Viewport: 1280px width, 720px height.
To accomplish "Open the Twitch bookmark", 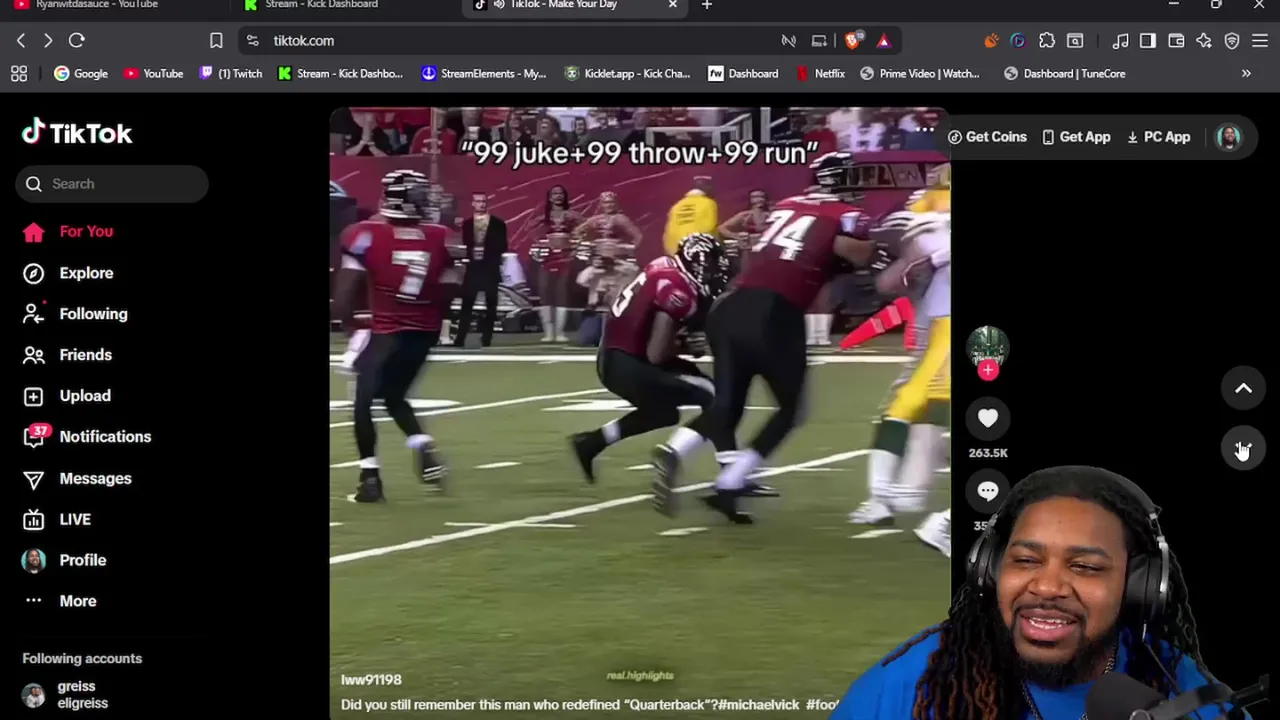I will point(231,74).
